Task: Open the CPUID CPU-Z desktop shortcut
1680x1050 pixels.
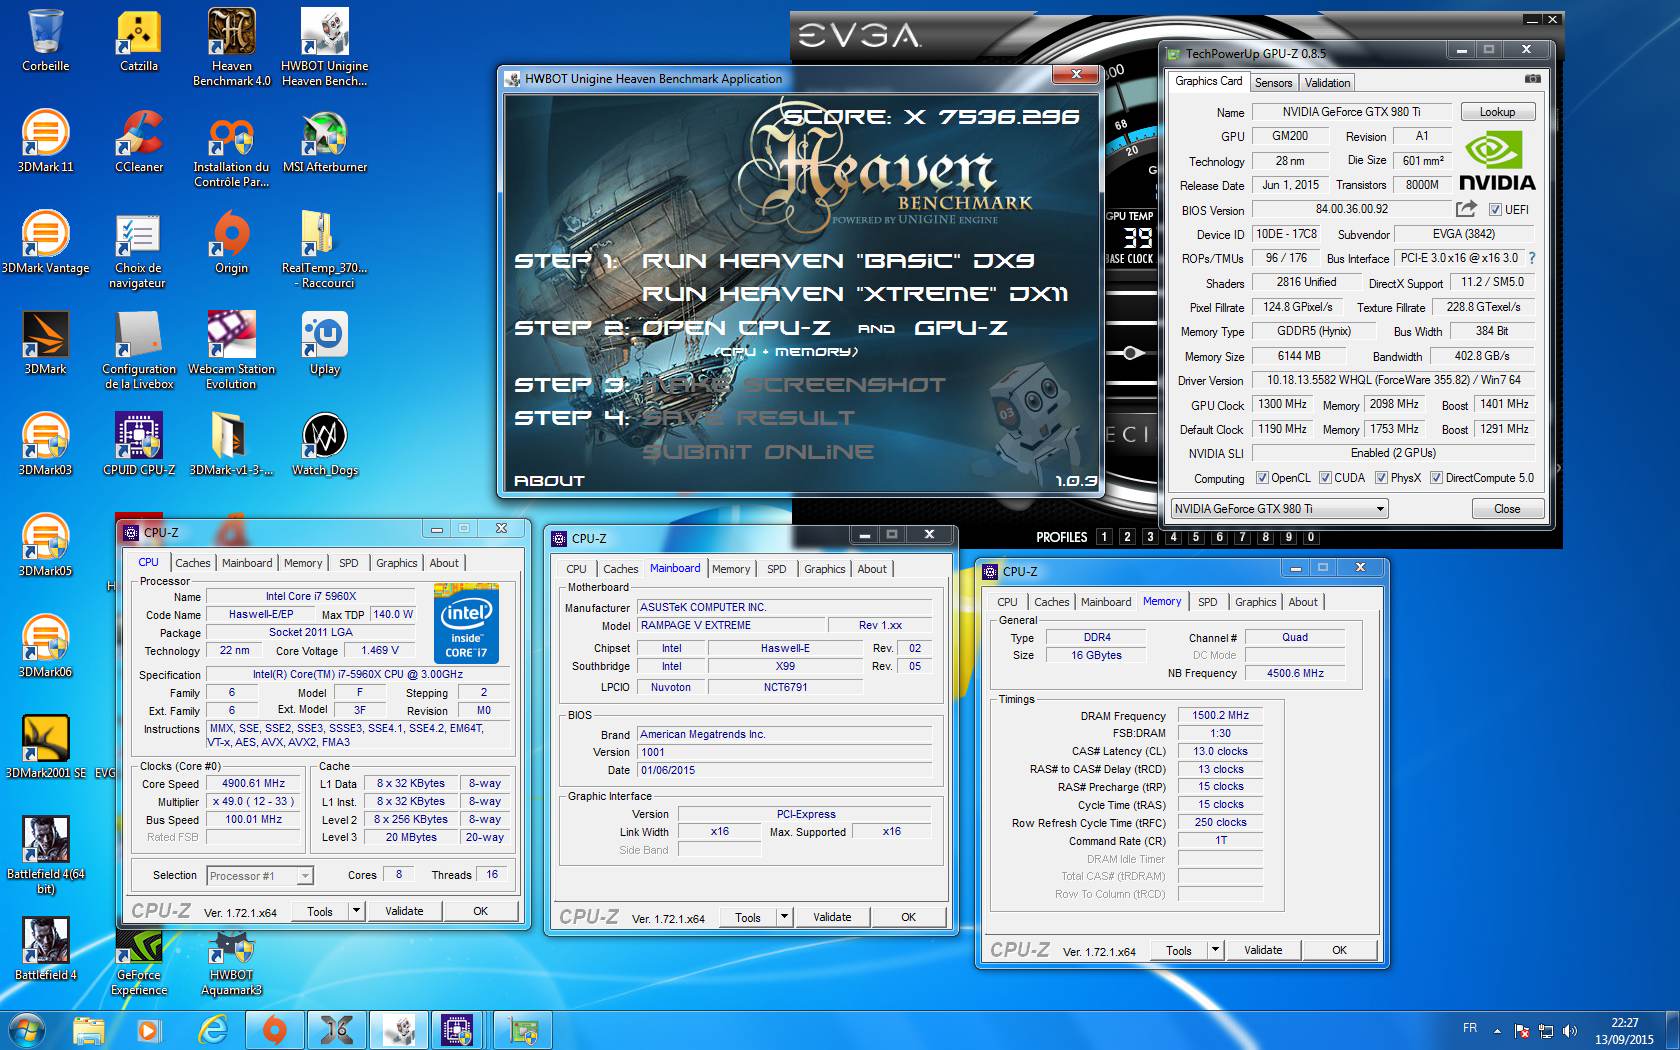Action: point(139,444)
